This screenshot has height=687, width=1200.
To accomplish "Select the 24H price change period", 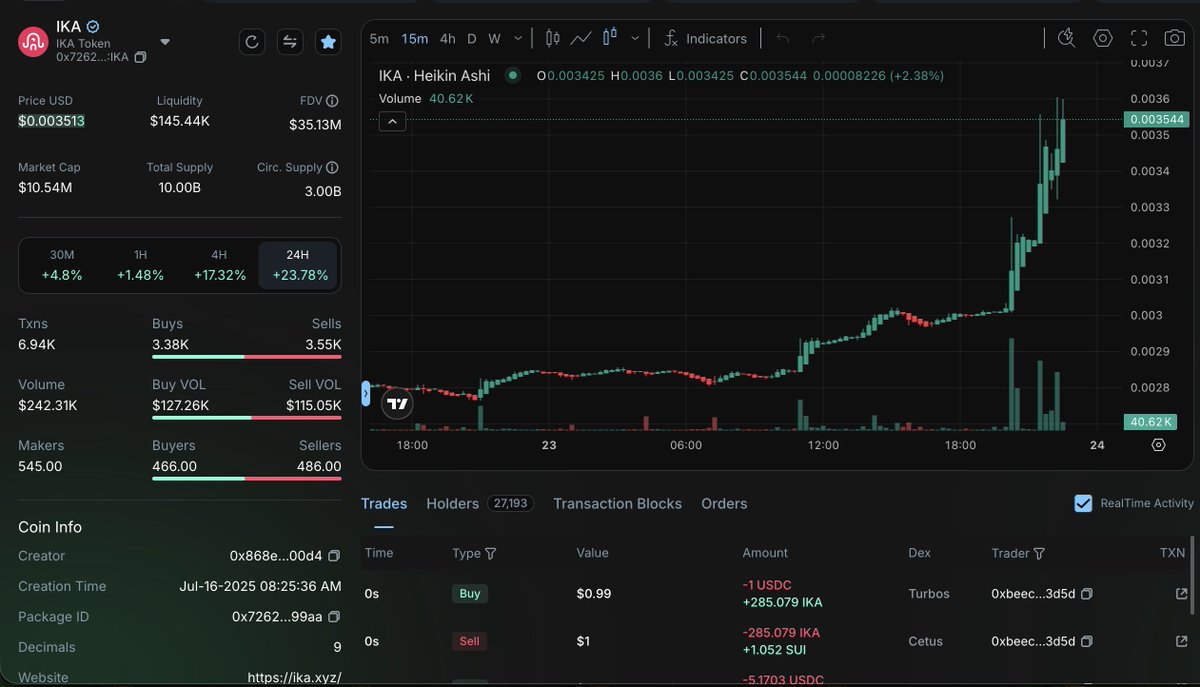I will tap(298, 265).
